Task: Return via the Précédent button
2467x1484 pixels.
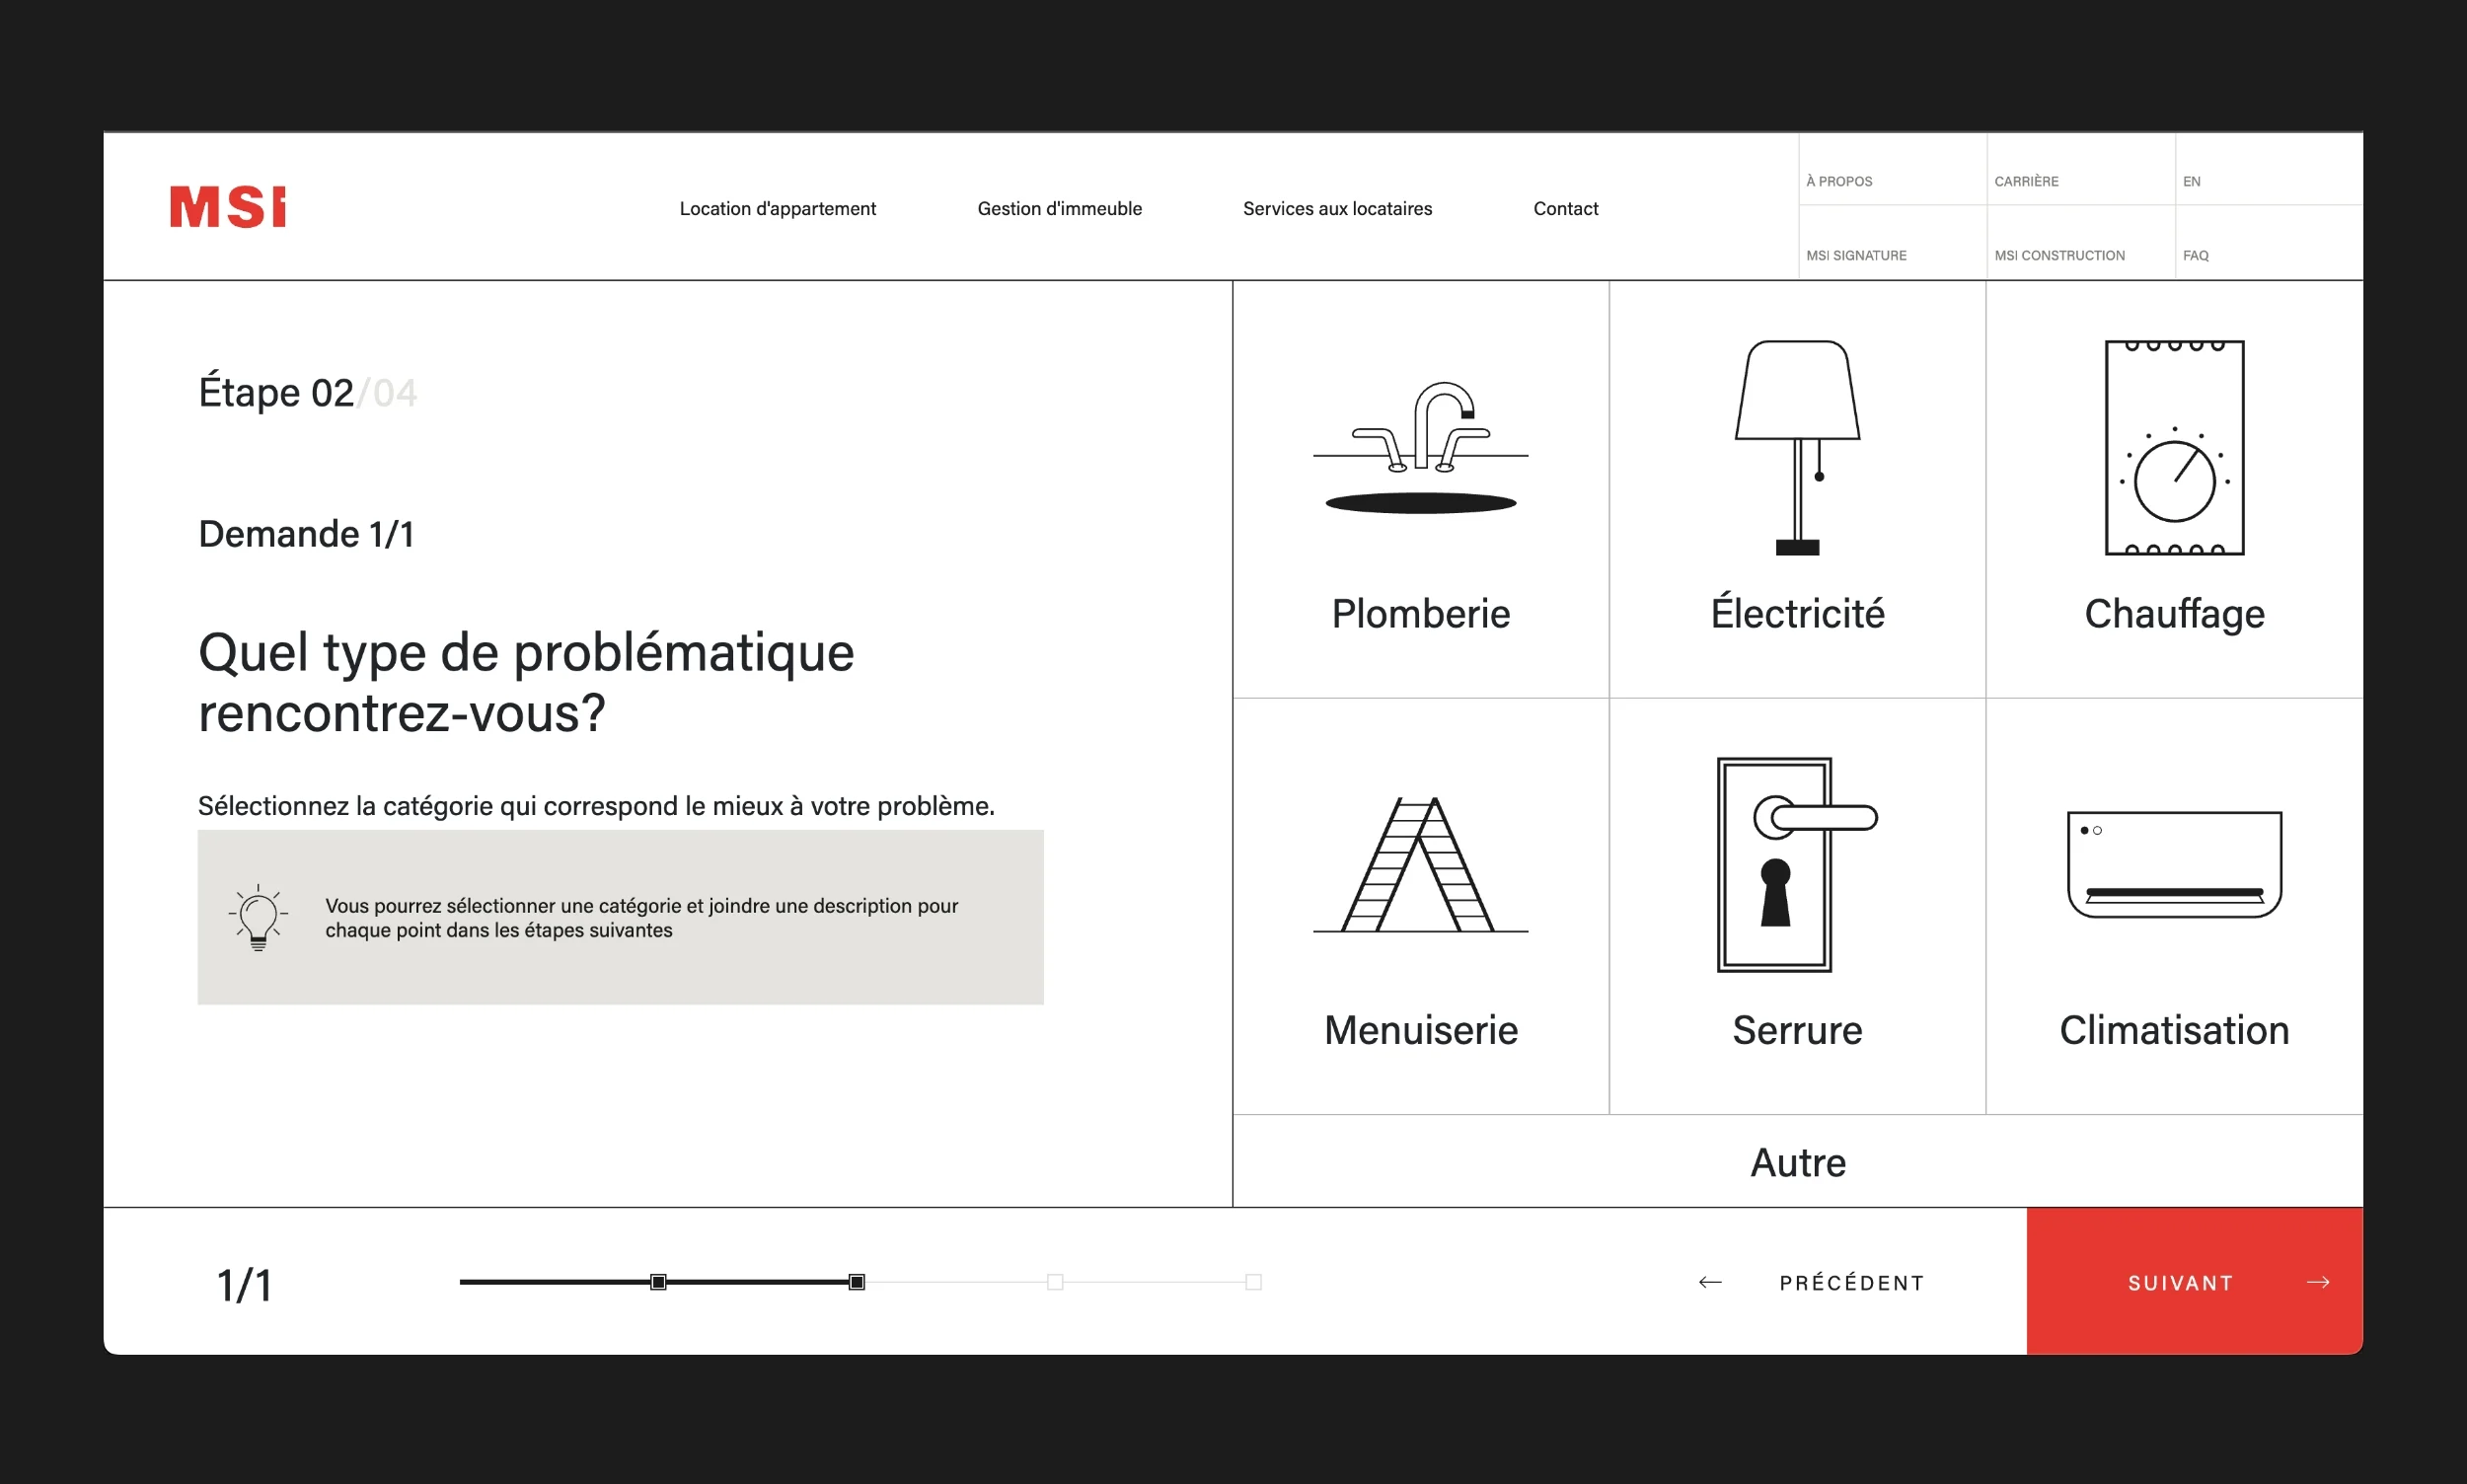Action: 1812,1282
